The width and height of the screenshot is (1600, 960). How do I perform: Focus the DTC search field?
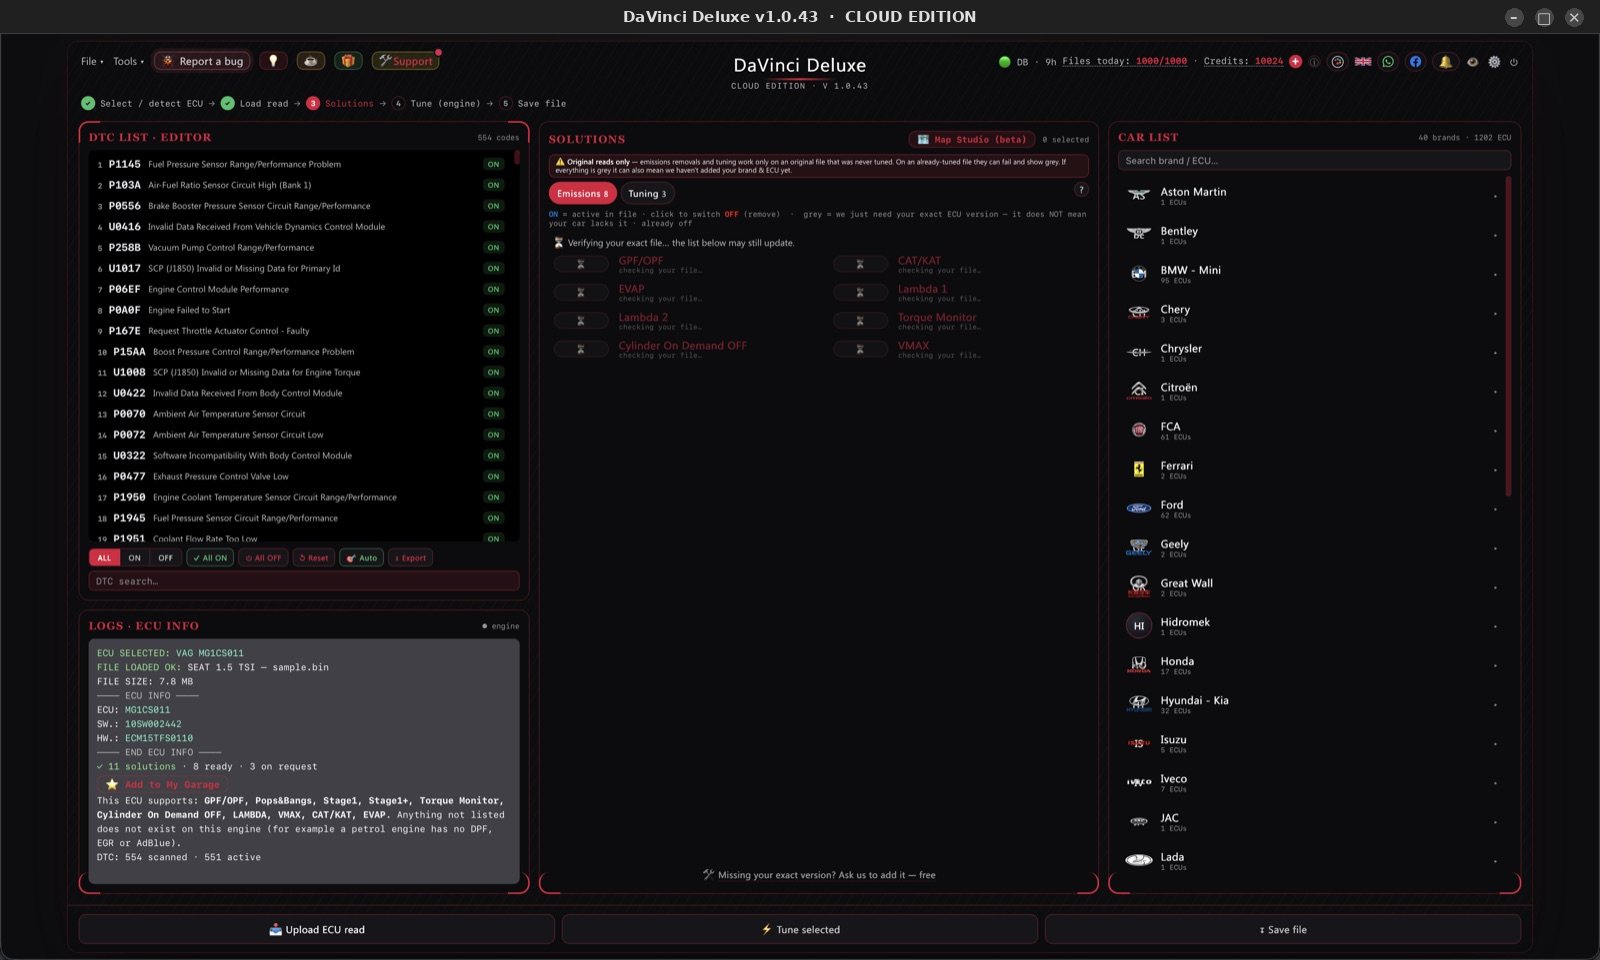pos(304,581)
